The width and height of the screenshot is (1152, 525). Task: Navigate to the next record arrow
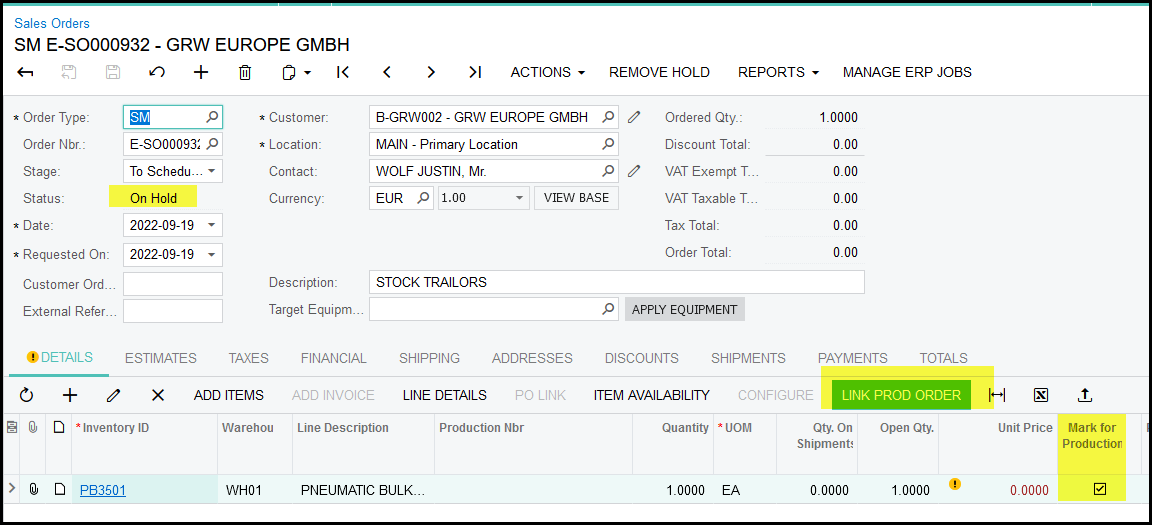pyautogui.click(x=431, y=72)
